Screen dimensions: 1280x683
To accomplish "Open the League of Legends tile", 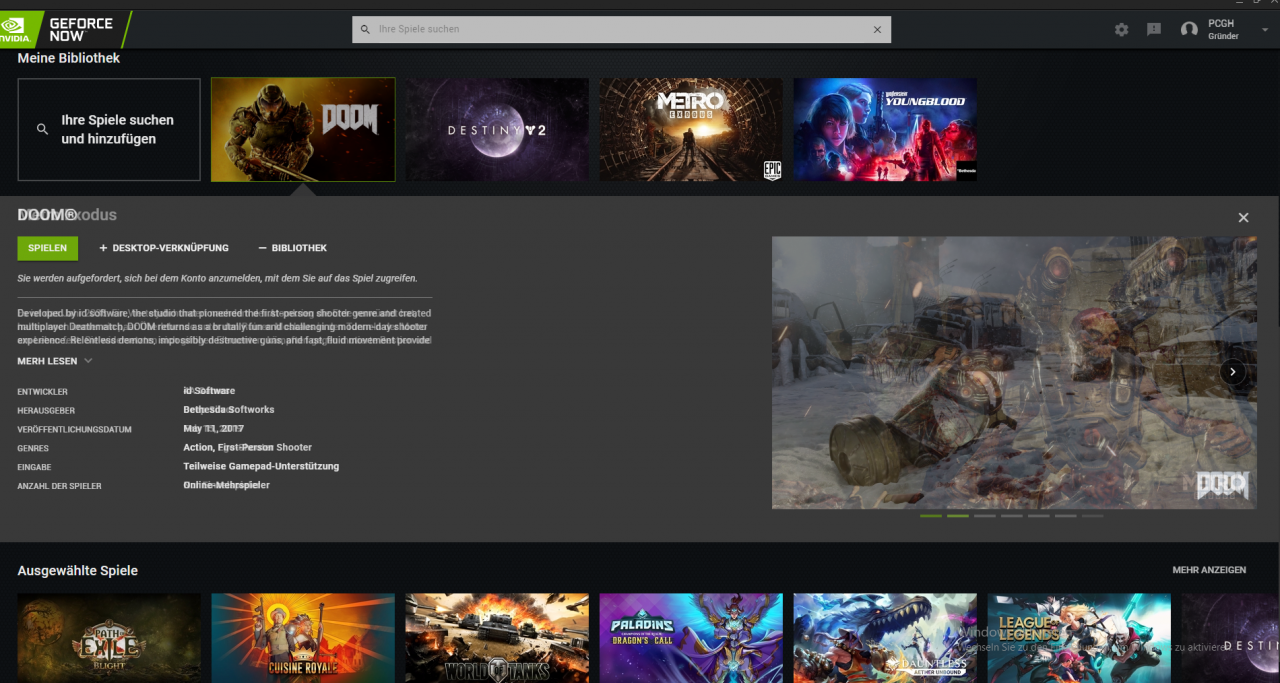I will tap(1079, 638).
